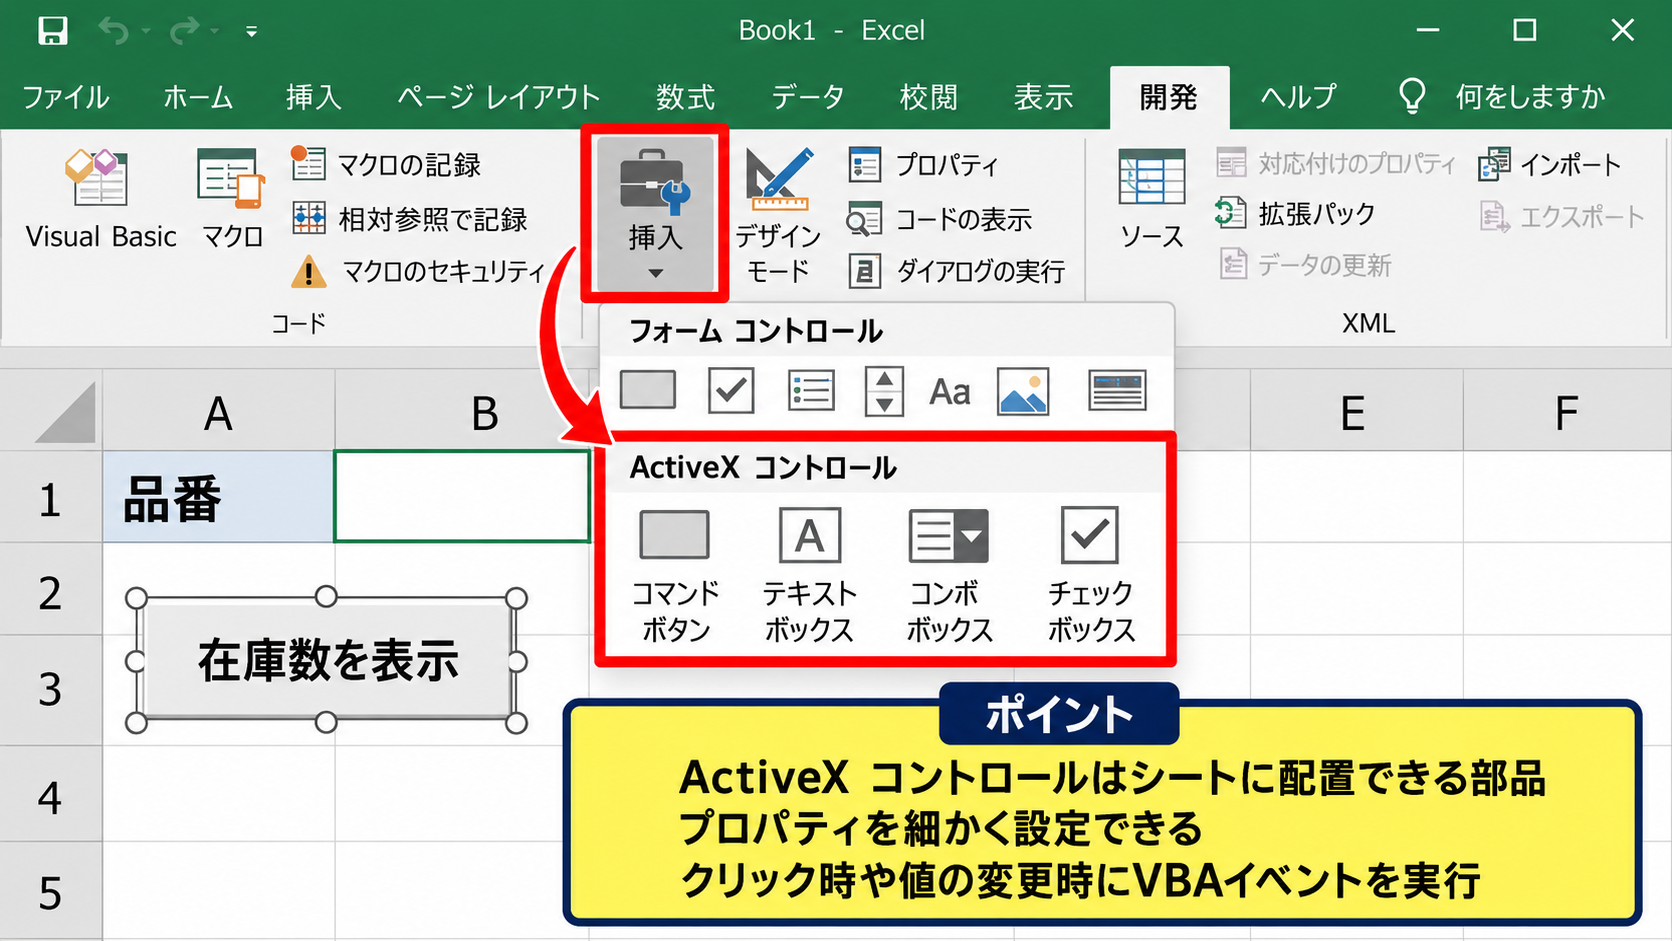Click コードの表示 to view code

tap(939, 218)
